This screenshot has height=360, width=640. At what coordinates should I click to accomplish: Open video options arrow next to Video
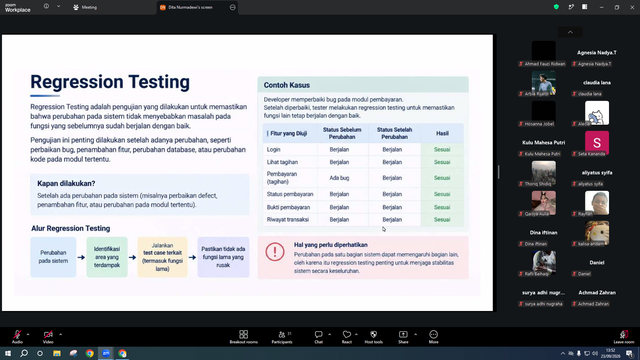[x=60, y=334]
